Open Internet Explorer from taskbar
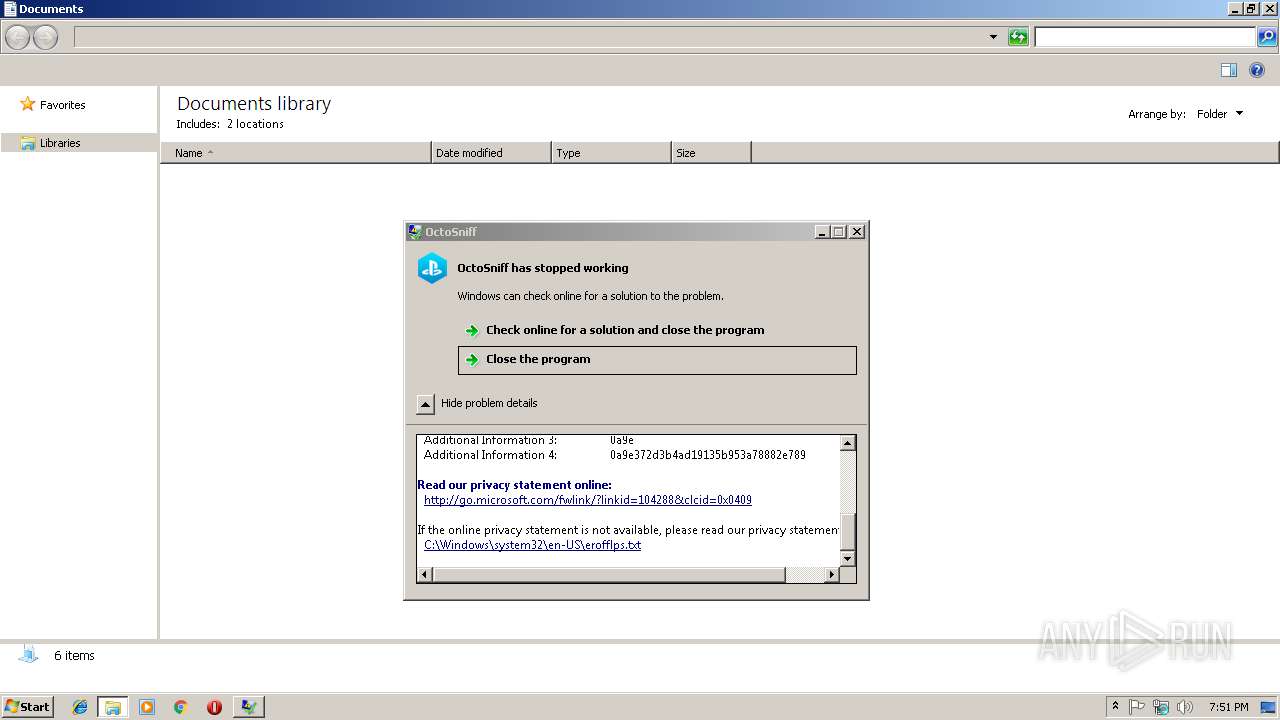Image resolution: width=1280 pixels, height=720 pixels. click(x=80, y=707)
